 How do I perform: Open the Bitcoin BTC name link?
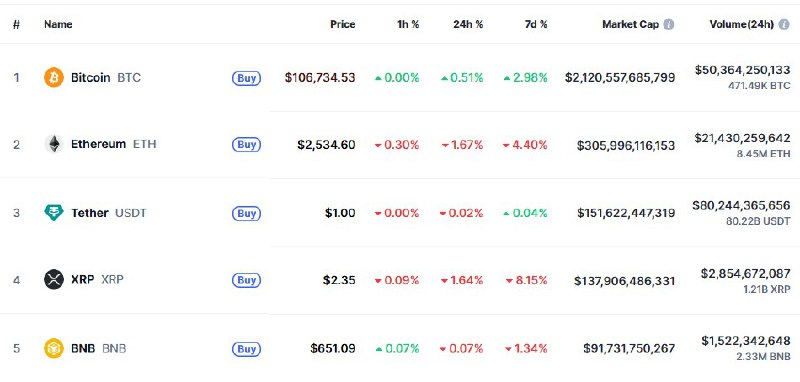(106, 78)
